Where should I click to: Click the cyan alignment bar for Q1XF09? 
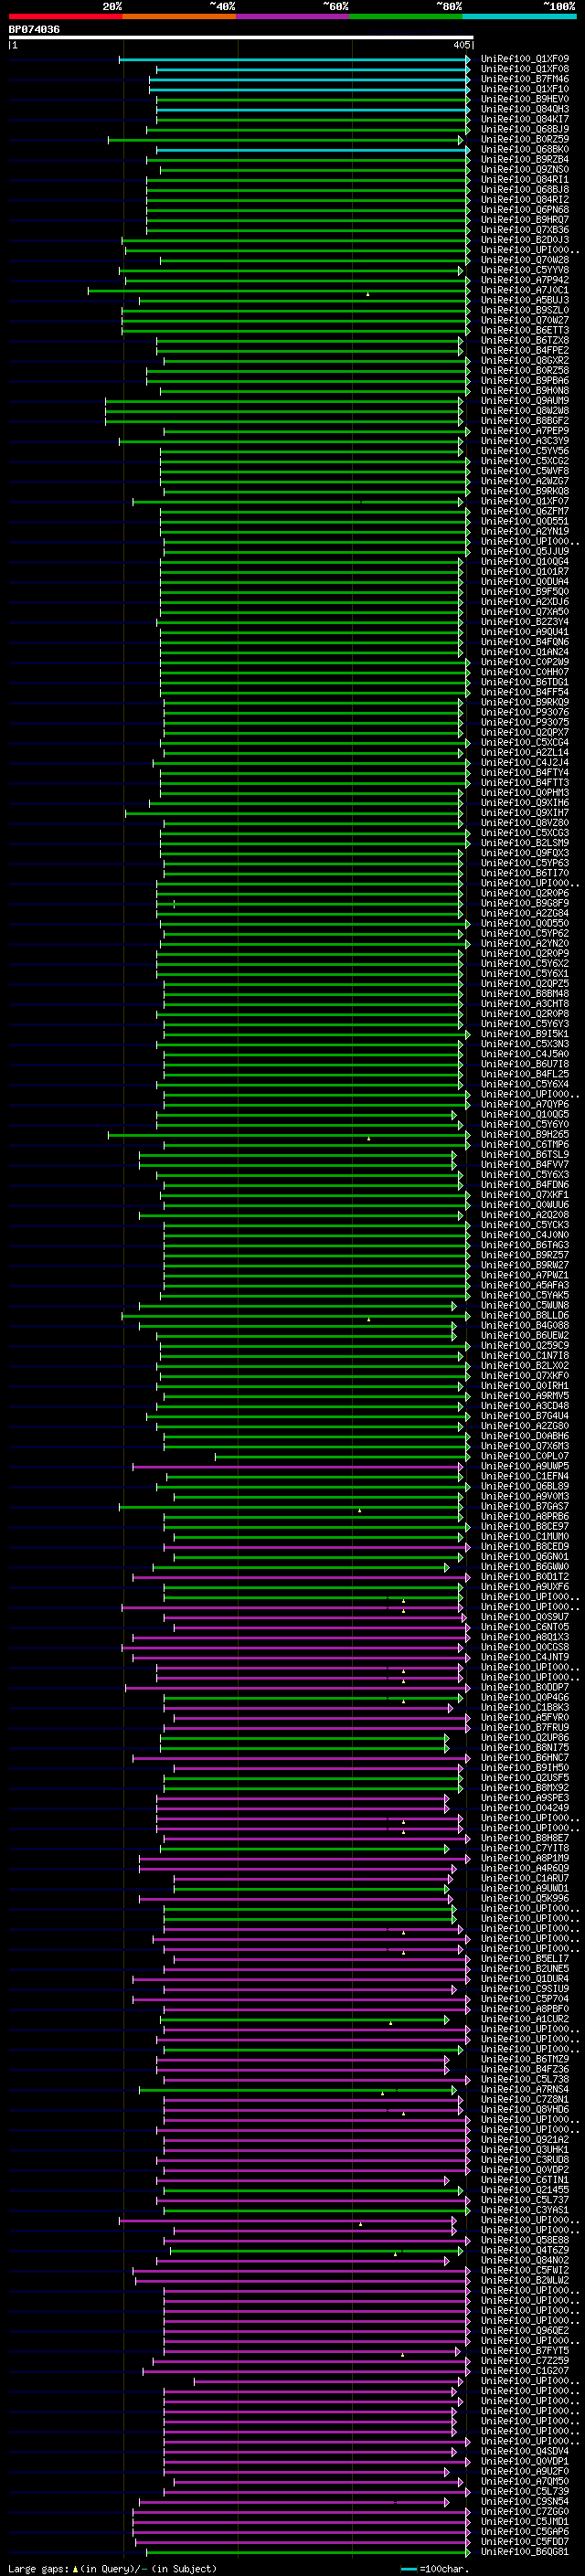[x=294, y=59]
